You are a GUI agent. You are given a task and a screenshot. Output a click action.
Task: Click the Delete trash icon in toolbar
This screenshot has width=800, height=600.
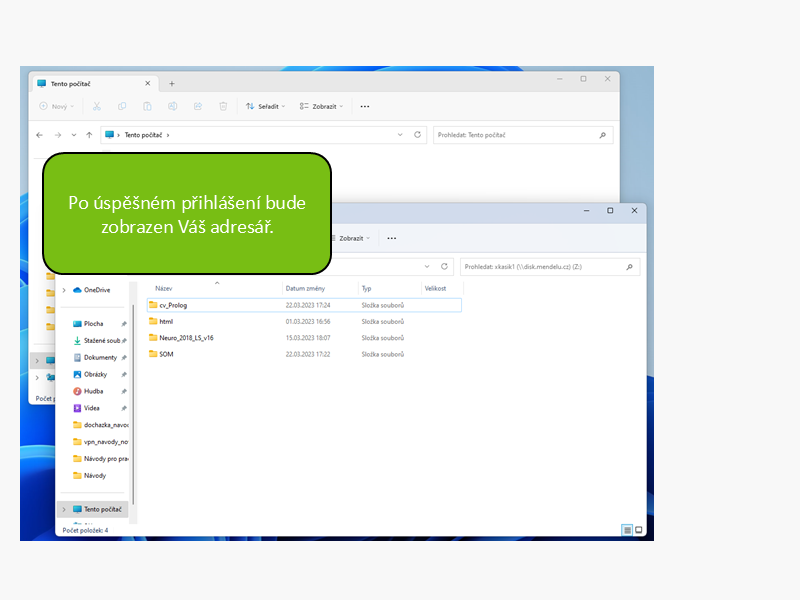[223, 106]
